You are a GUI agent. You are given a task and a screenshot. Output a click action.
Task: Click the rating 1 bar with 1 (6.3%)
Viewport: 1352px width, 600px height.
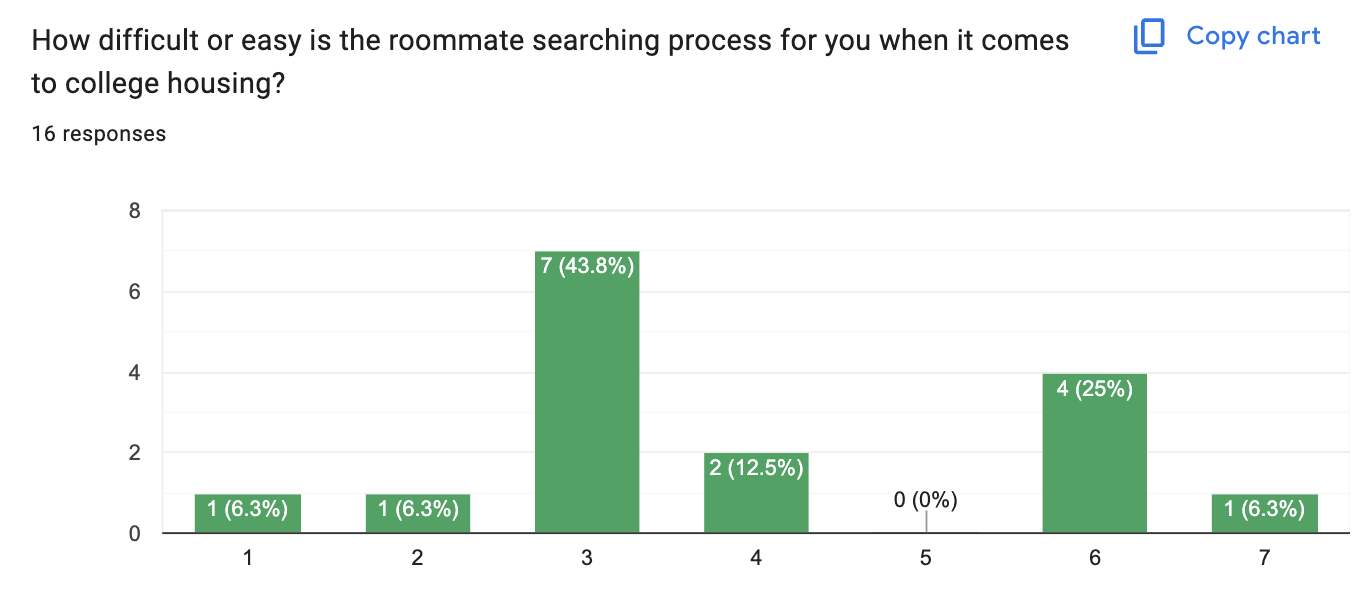coord(248,513)
